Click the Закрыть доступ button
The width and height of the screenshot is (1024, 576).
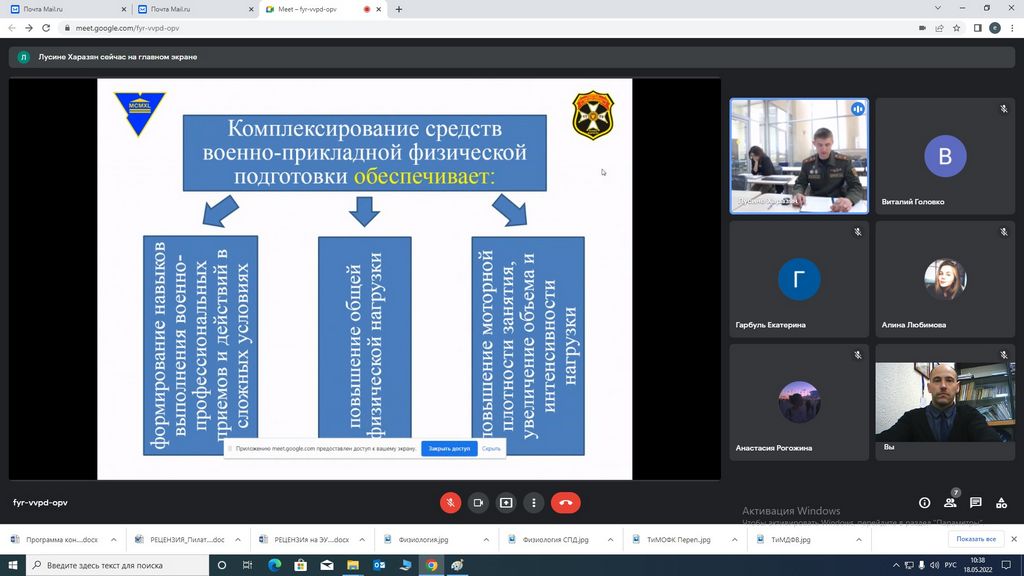coord(449,449)
